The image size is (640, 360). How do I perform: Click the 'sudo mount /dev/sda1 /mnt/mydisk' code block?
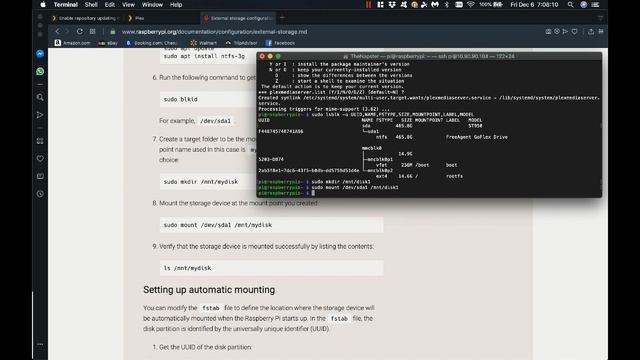(271, 225)
